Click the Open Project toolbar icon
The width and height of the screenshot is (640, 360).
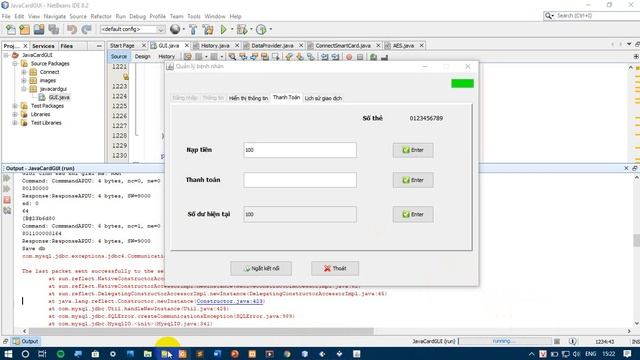click(39, 29)
